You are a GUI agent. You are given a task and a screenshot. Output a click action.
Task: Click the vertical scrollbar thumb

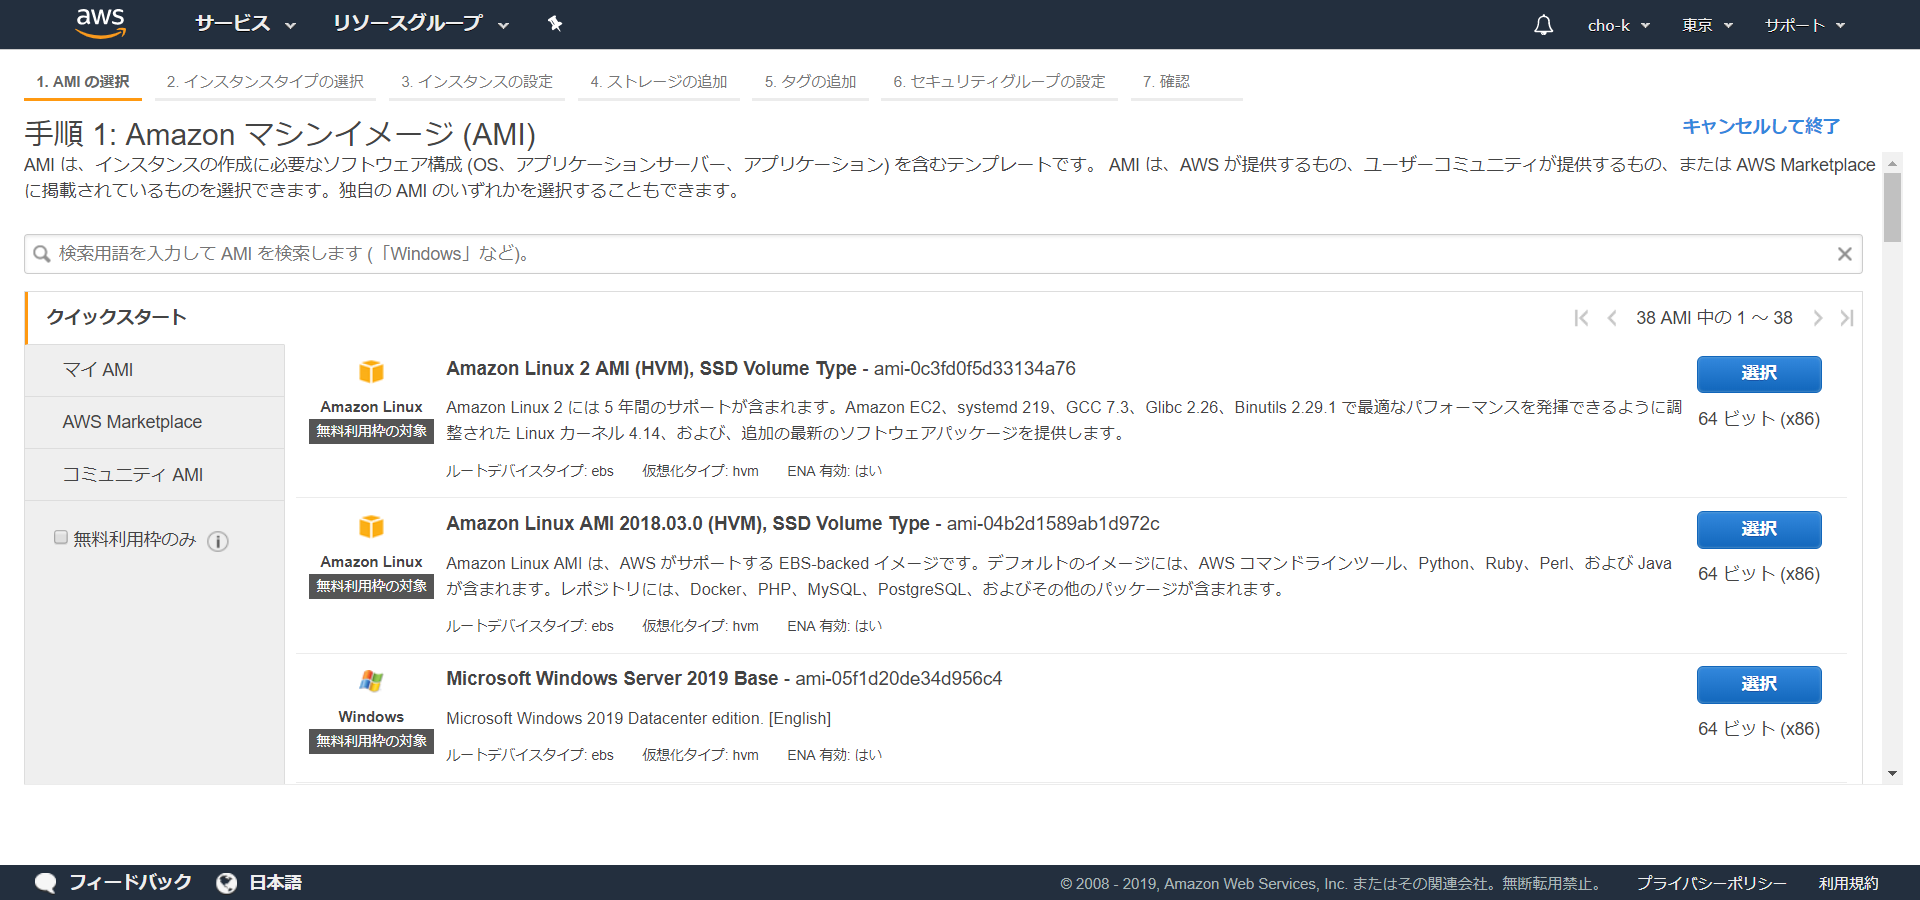click(x=1892, y=207)
